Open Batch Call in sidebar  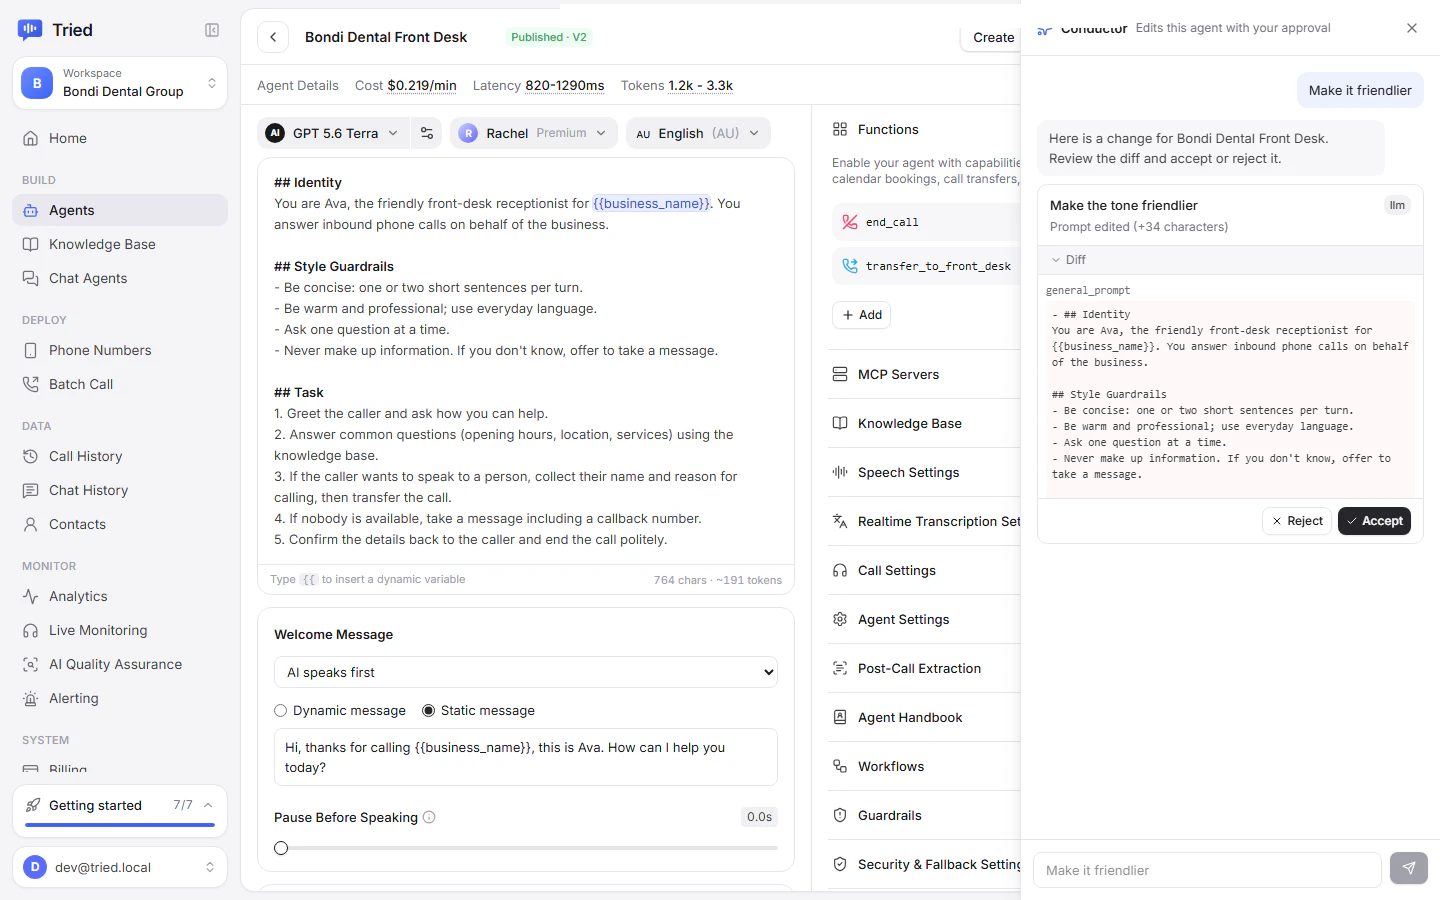click(x=120, y=384)
